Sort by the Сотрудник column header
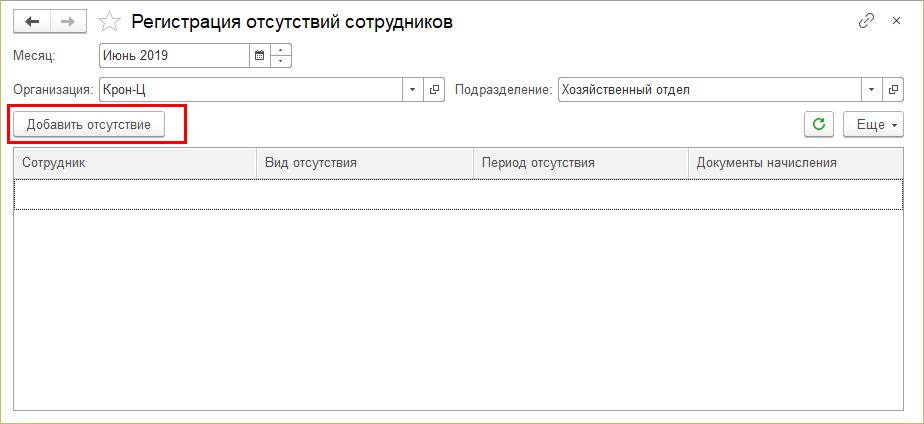Image resolution: width=924 pixels, height=424 pixels. tap(135, 162)
